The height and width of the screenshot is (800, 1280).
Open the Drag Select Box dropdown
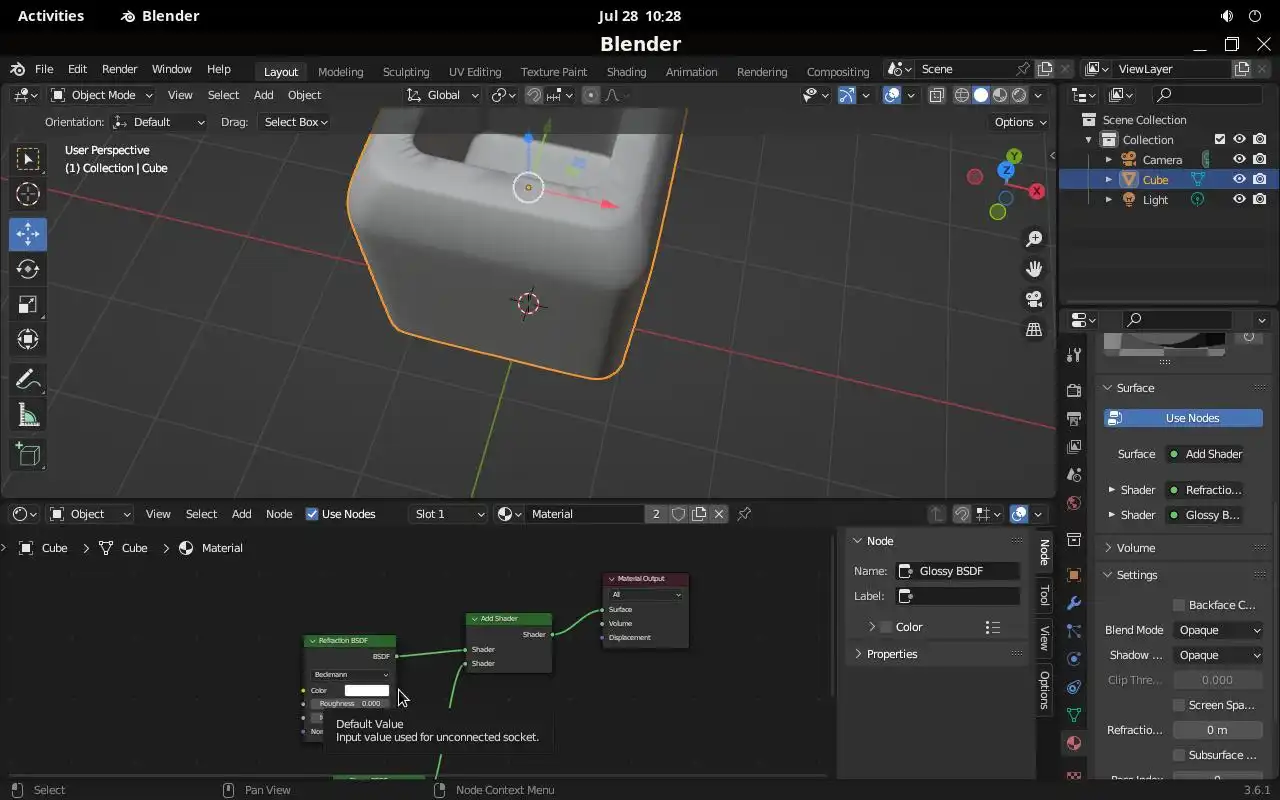click(x=294, y=122)
